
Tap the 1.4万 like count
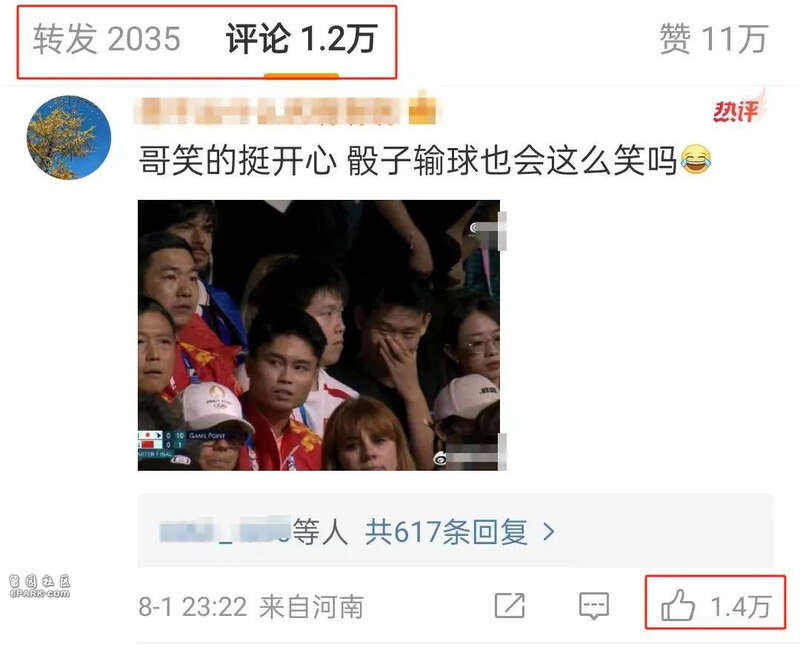coord(741,606)
